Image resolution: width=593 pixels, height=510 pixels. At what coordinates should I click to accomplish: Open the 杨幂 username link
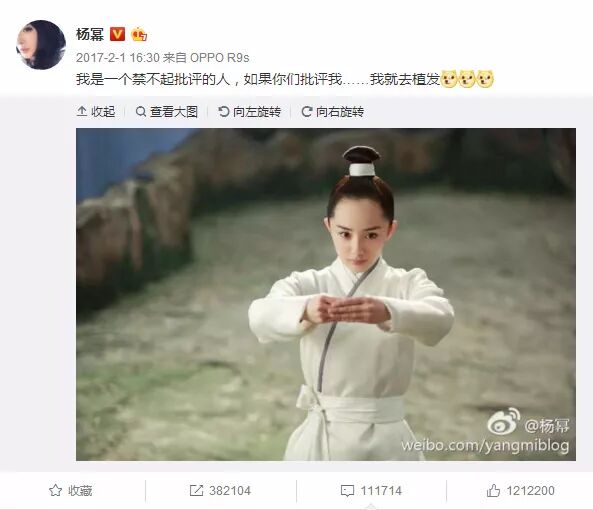(x=90, y=34)
